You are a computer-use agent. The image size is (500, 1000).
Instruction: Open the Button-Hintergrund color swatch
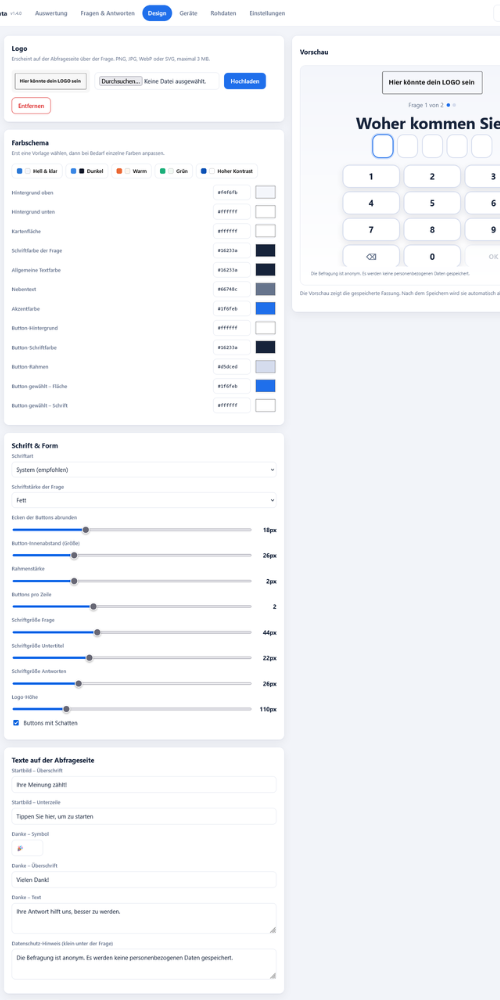(x=265, y=328)
